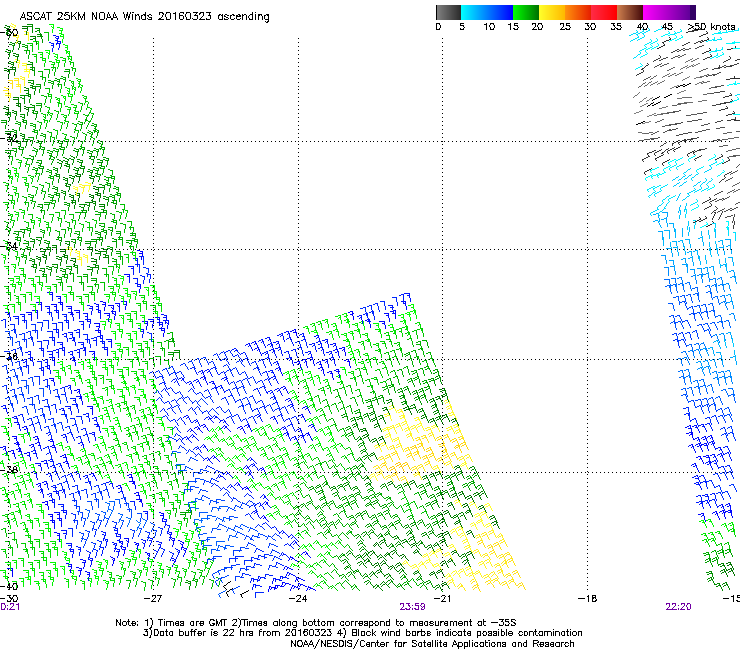Click the longitude axis label '-27'
740x650 pixels.
153,599
